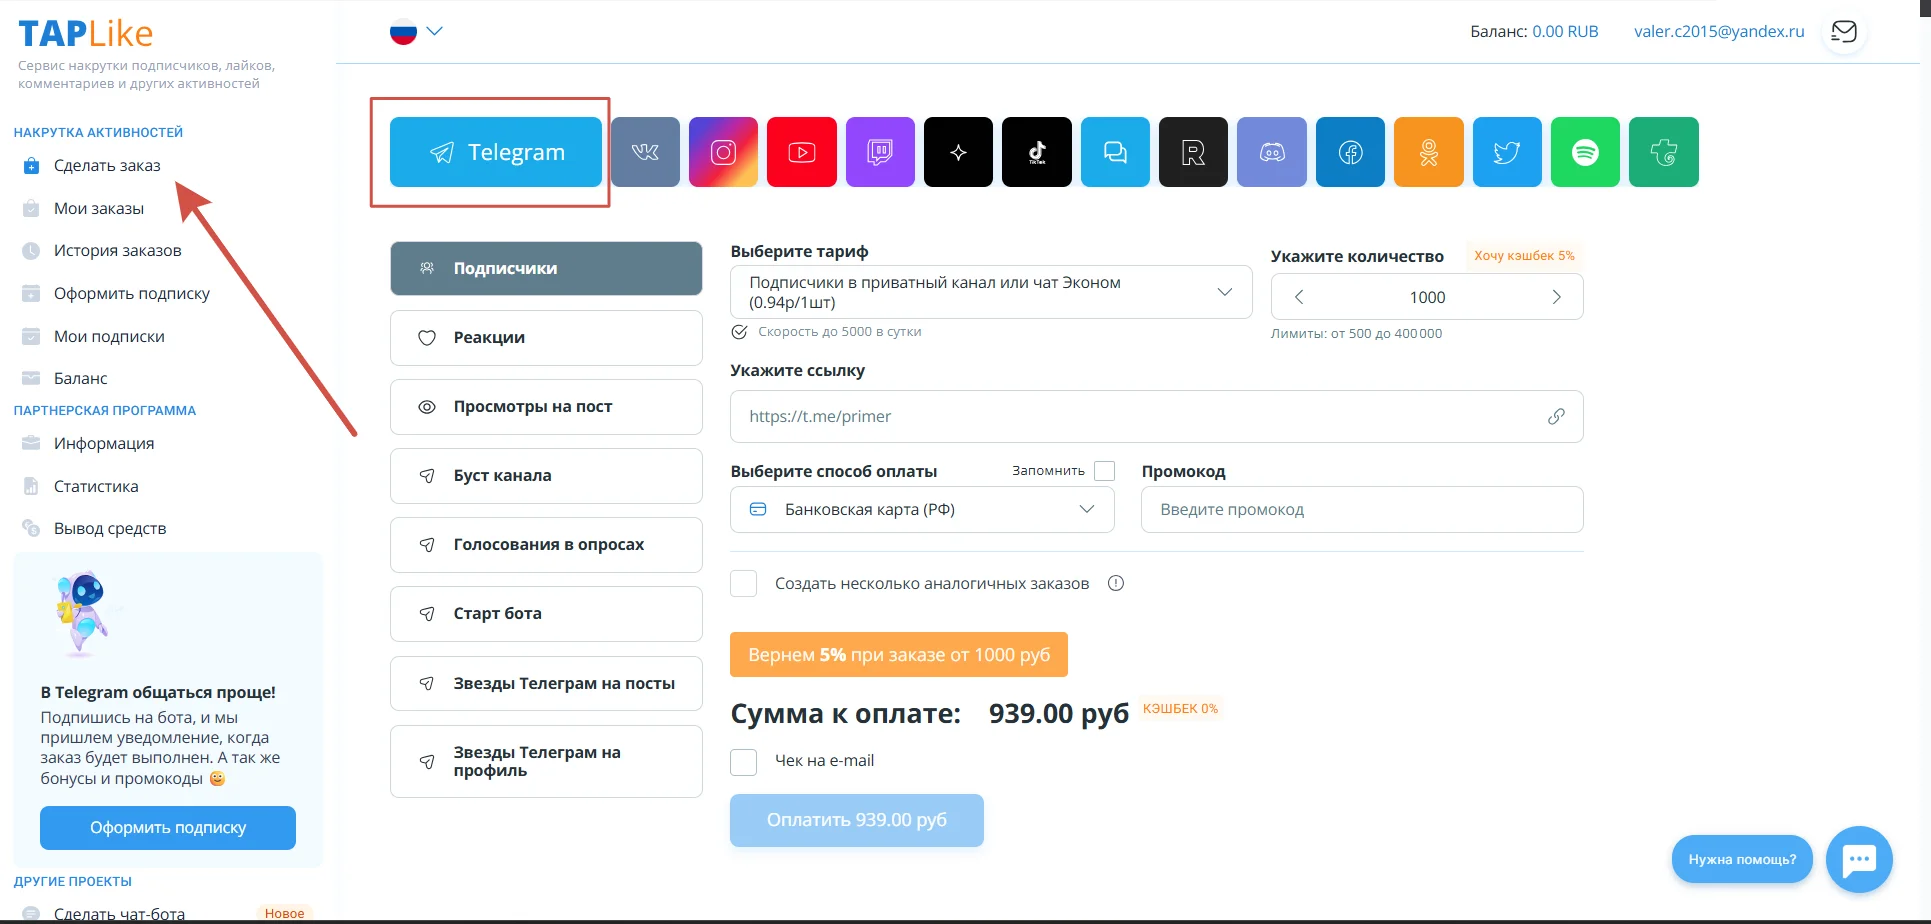Screen dimensions: 1931x924
Task: Switch to the VK service tile
Action: (x=645, y=152)
